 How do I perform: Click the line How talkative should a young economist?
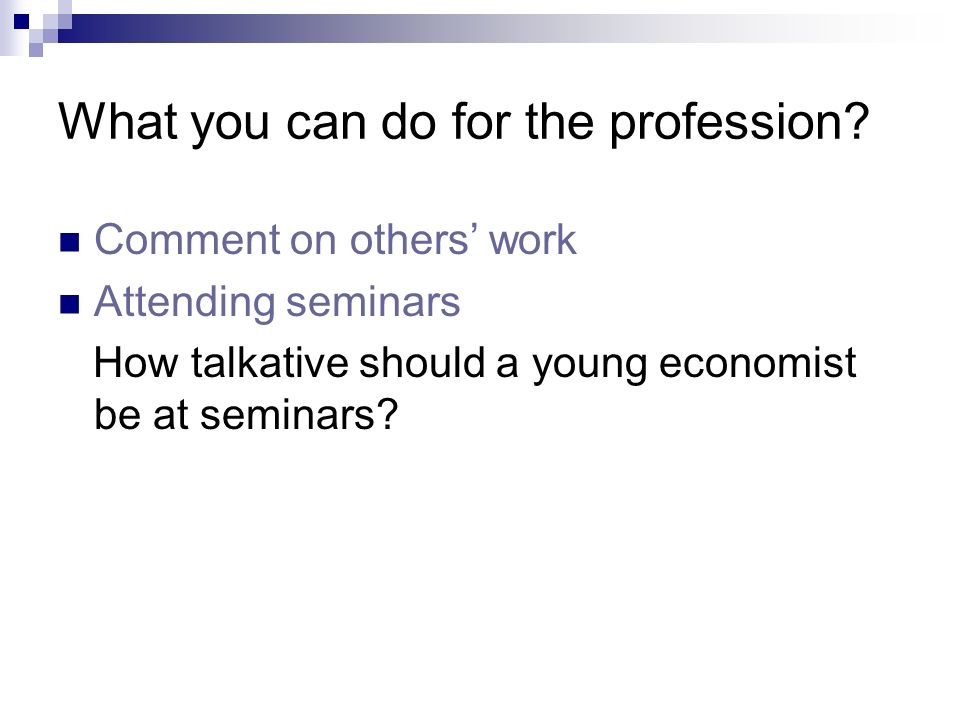tap(474, 364)
